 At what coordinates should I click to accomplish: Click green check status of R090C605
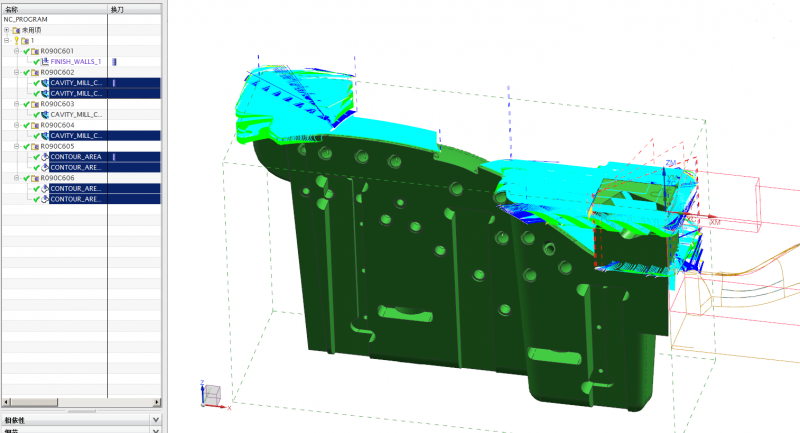(27, 146)
